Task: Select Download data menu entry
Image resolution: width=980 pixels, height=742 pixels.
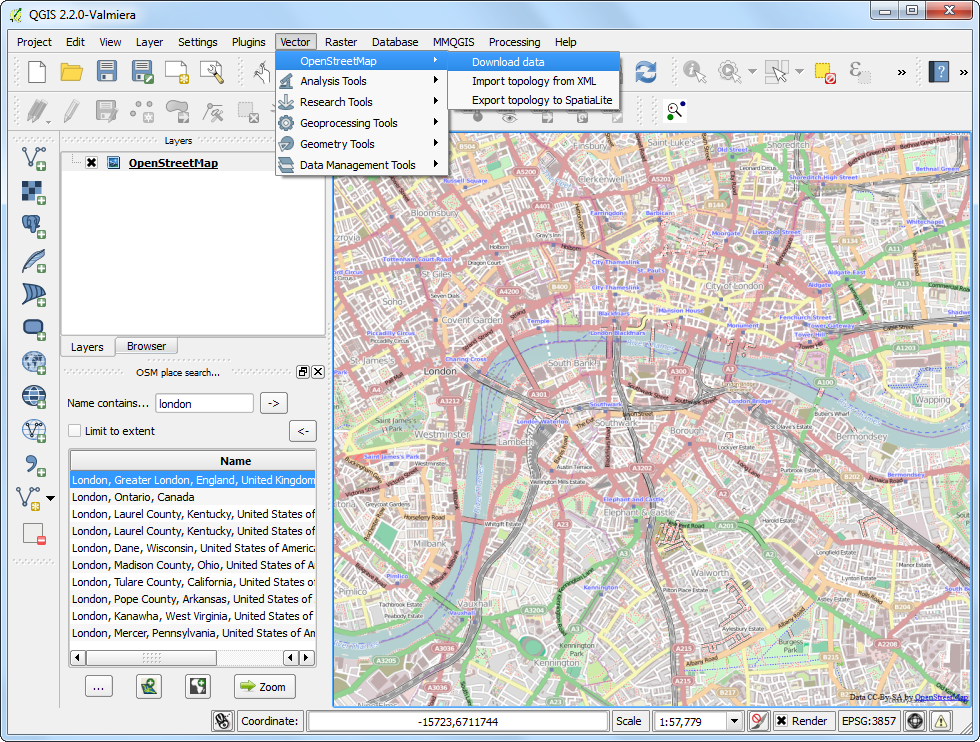Action: click(508, 62)
